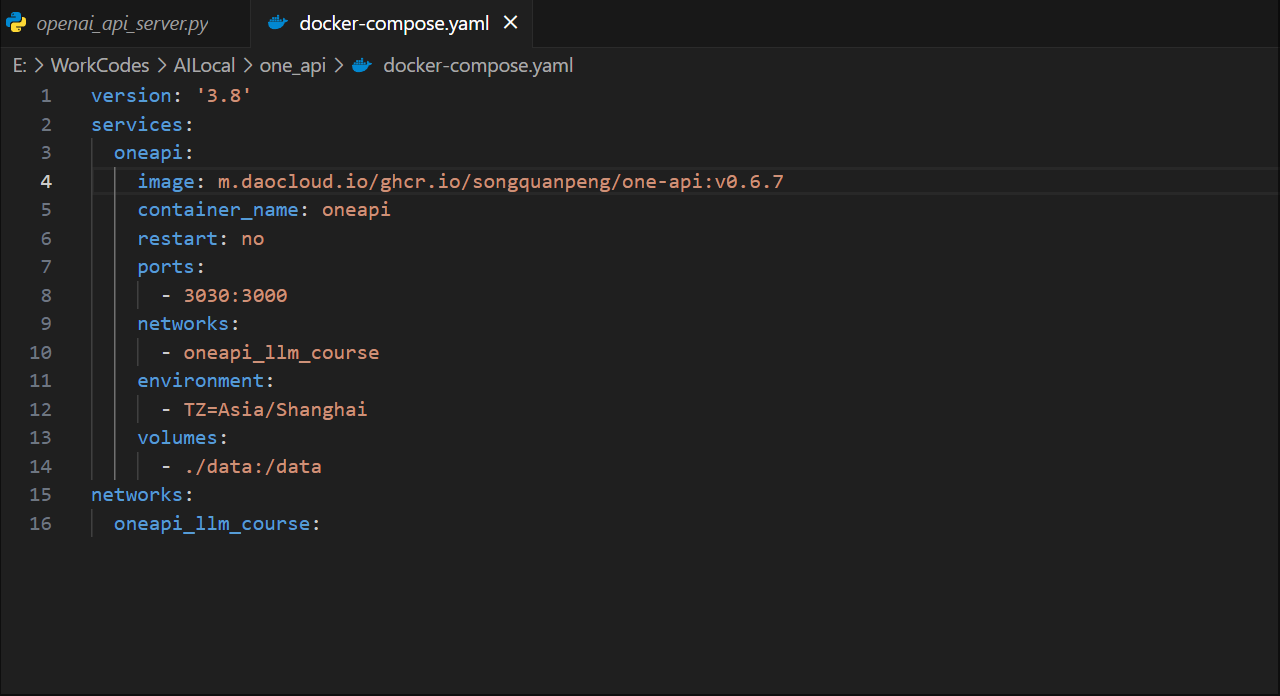Click the Docker whale icon in the active tab

278,23
